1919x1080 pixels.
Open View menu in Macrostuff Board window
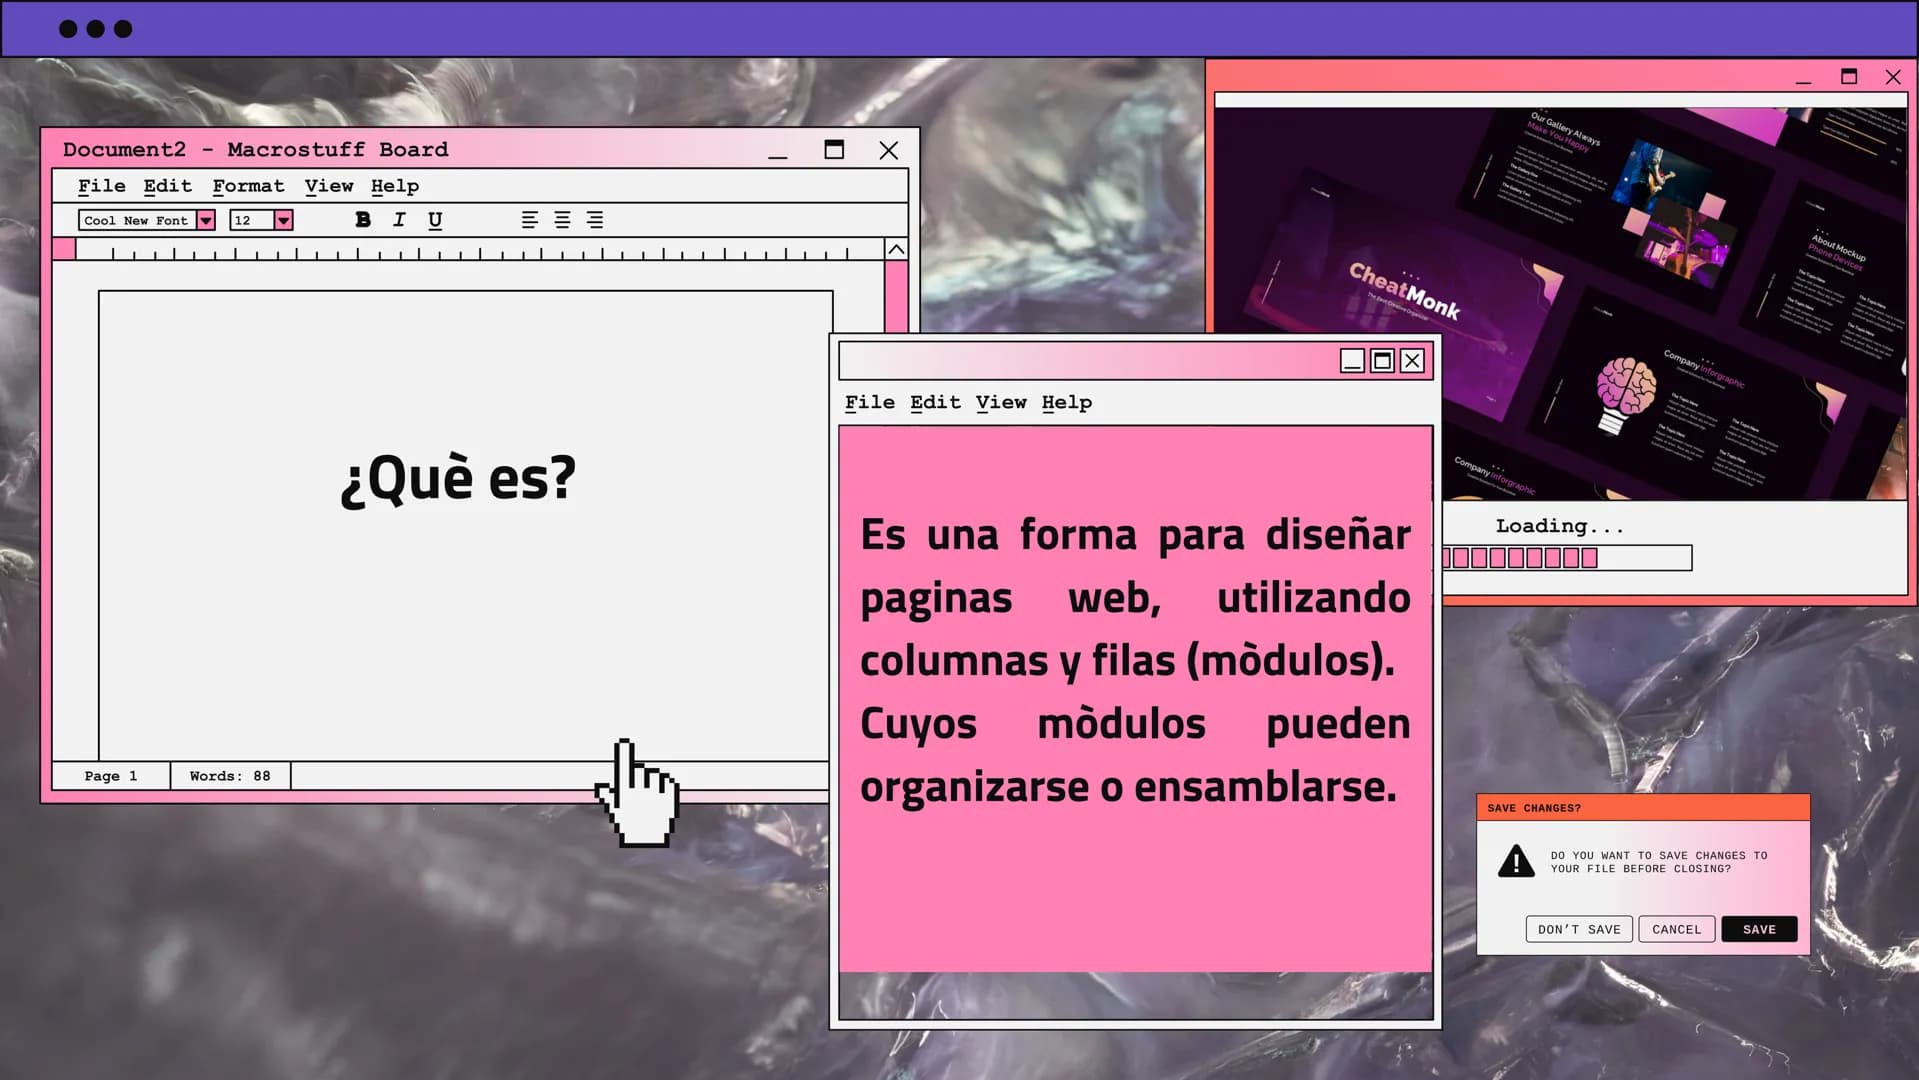coord(329,186)
